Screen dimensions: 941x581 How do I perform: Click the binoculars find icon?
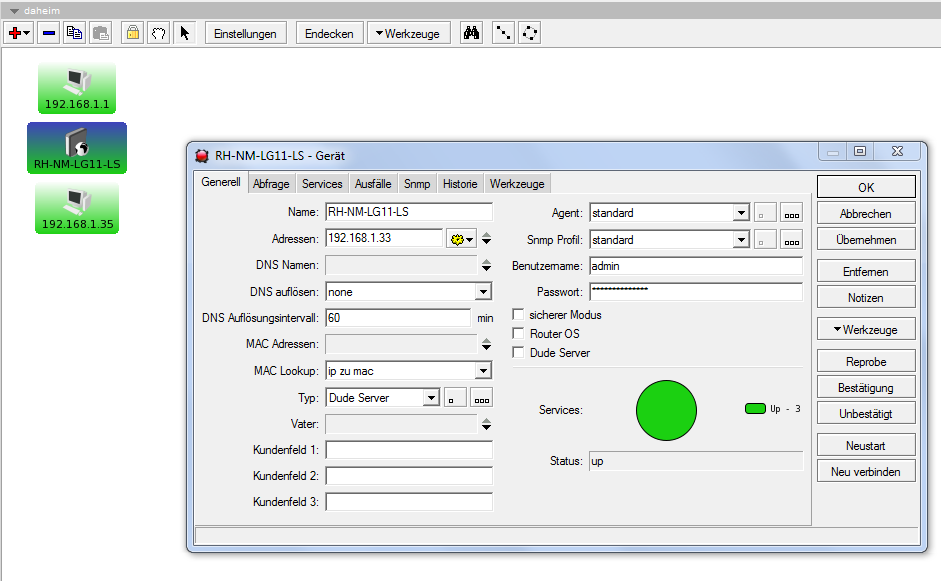coord(471,33)
